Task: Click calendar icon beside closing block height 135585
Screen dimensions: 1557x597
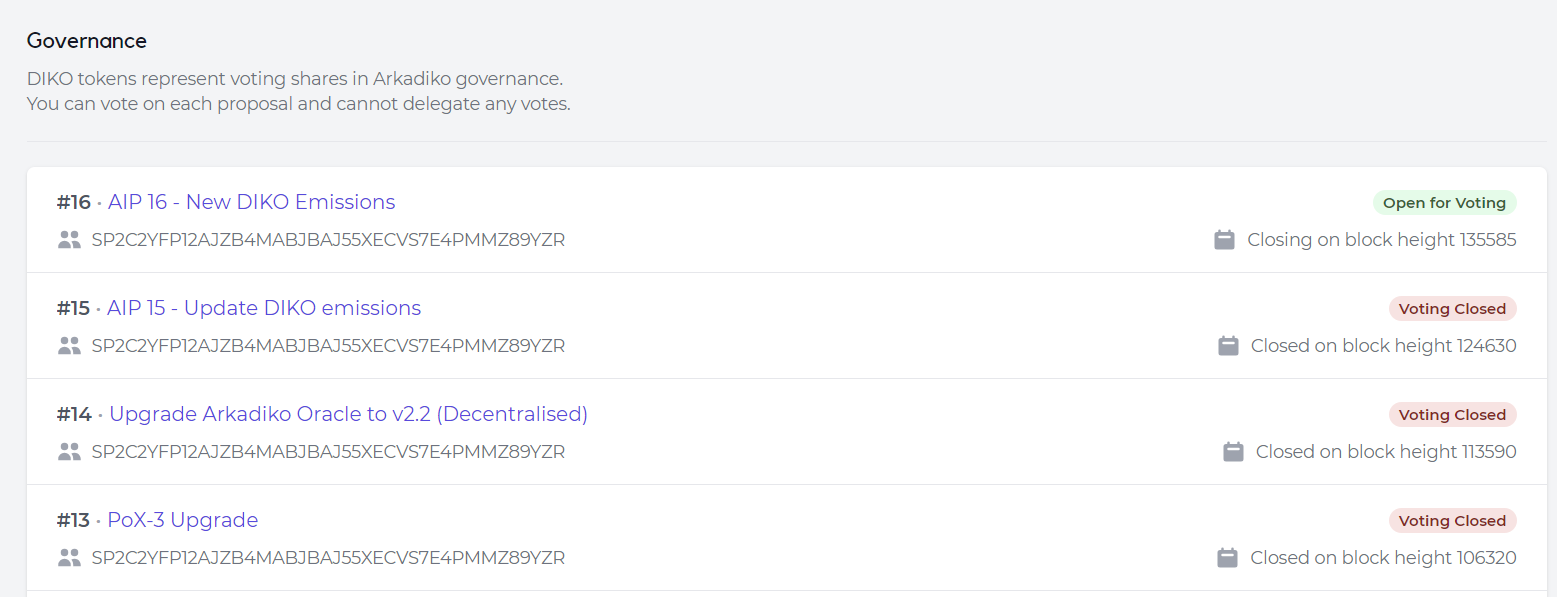Action: point(1224,240)
